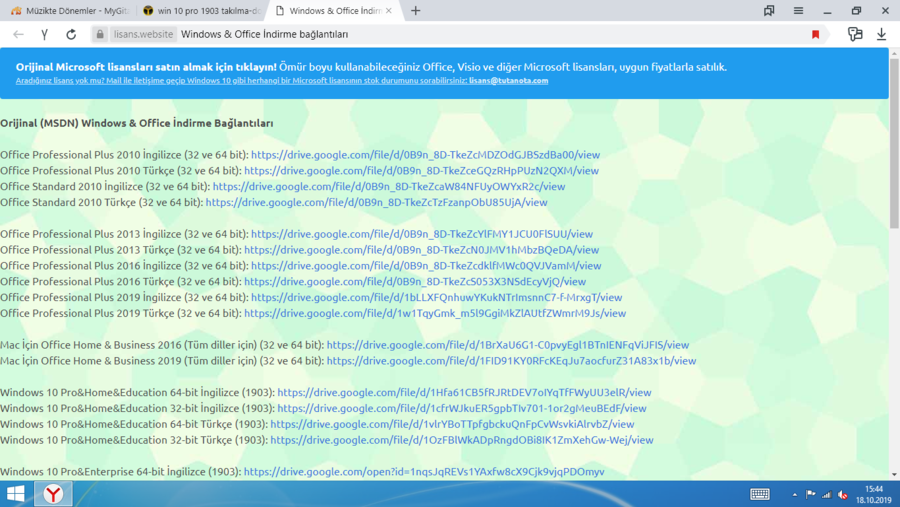Image resolution: width=900 pixels, height=507 pixels.
Task: Open Office Standard 2010 İngilizce download link
Action: pyautogui.click(x=389, y=187)
